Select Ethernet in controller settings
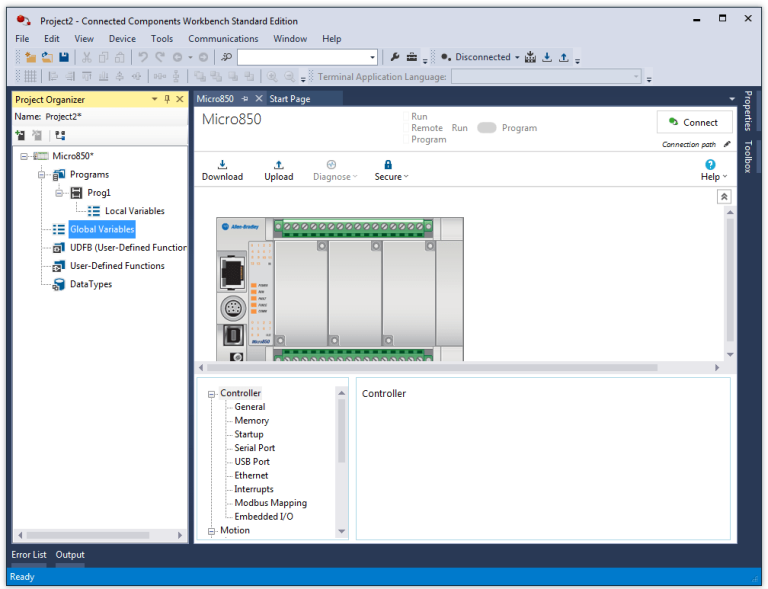 [x=251, y=476]
